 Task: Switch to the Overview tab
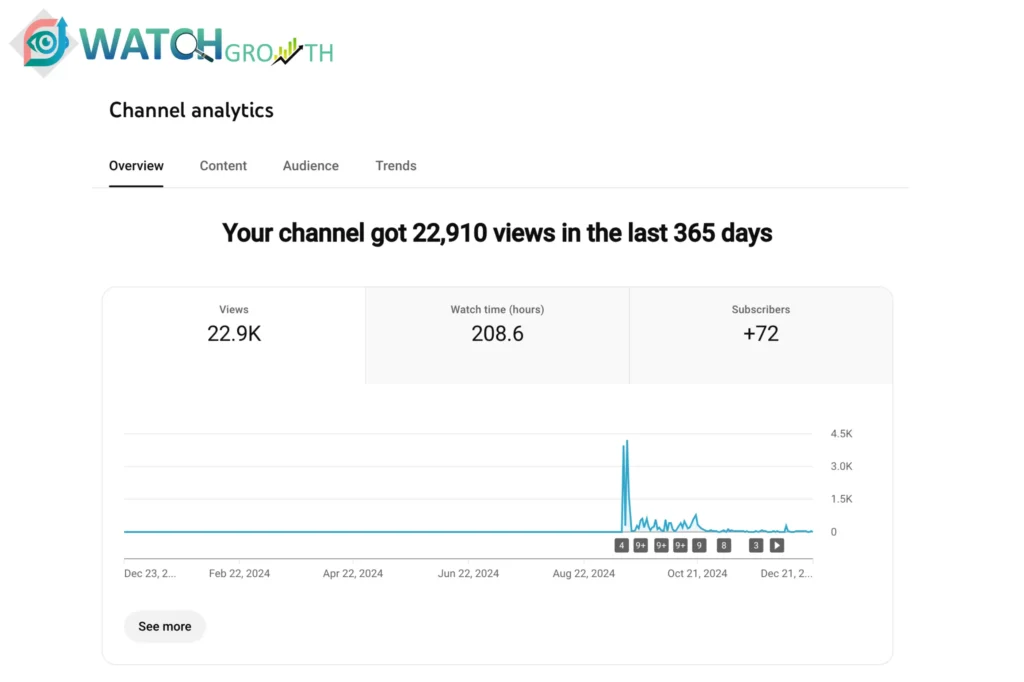[x=136, y=166]
